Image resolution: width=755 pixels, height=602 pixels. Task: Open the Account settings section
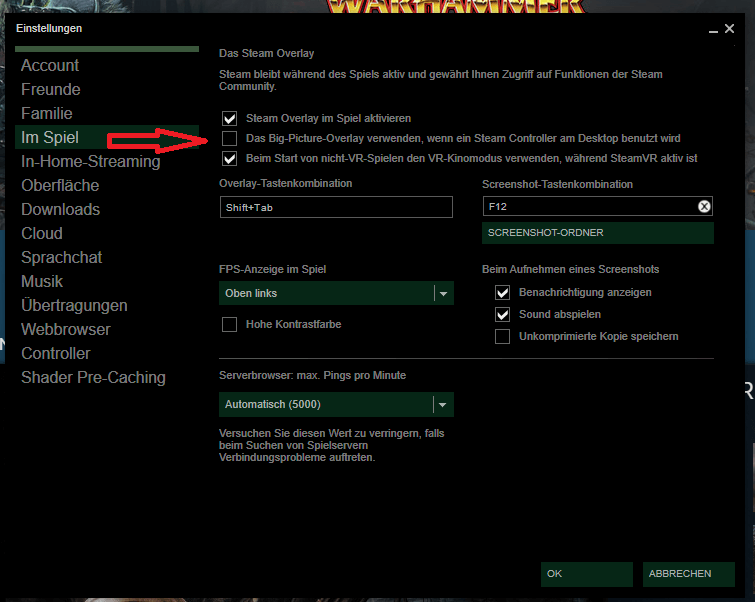click(x=50, y=65)
